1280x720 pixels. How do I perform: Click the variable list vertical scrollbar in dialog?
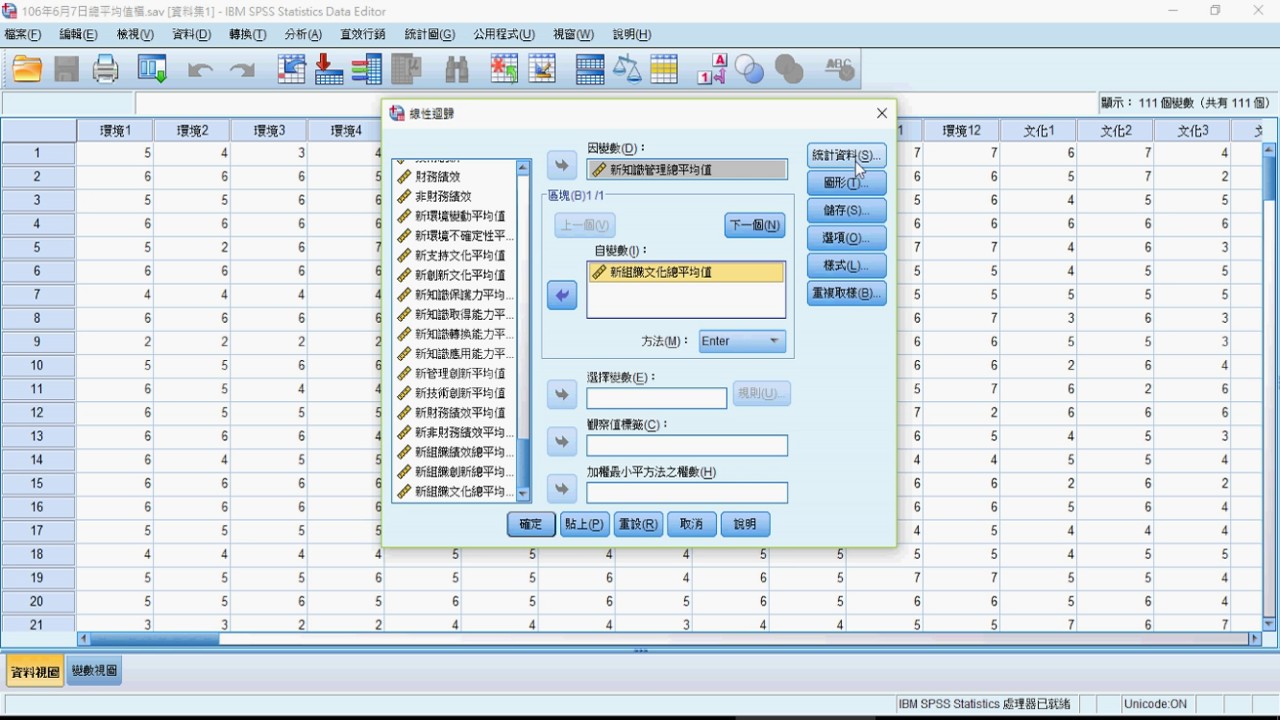pos(523,331)
